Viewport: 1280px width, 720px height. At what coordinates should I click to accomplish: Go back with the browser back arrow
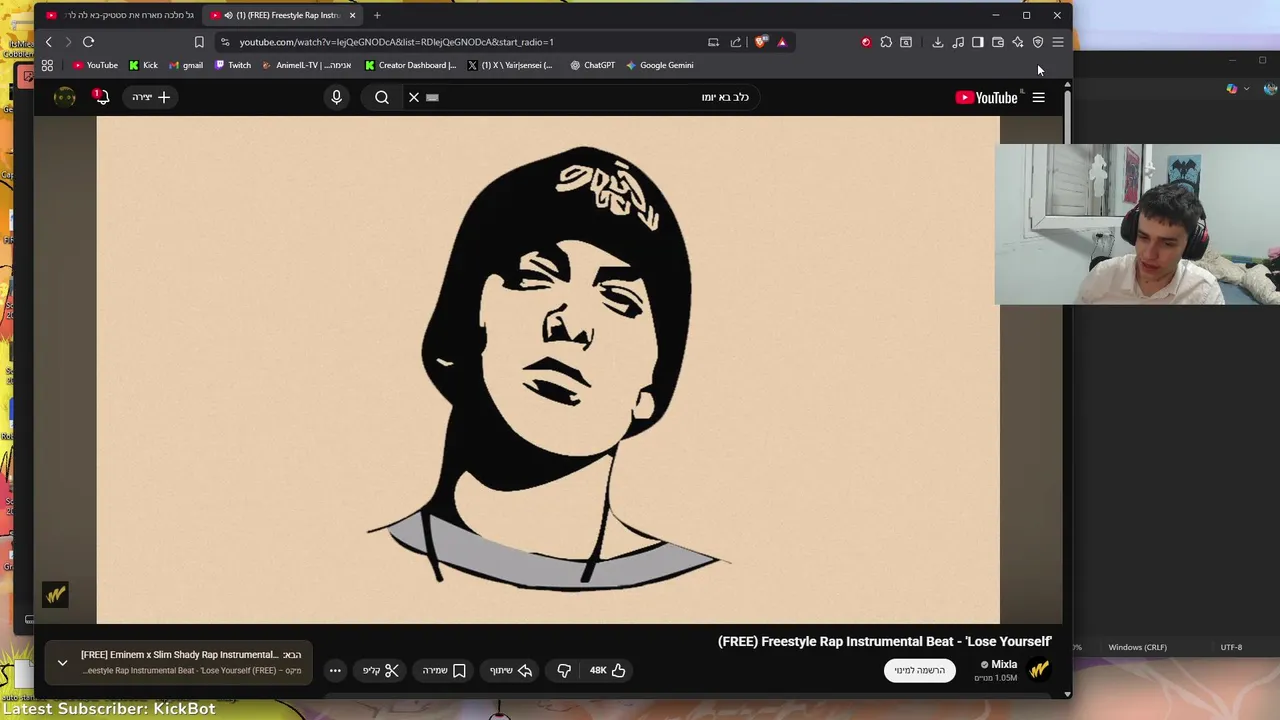point(48,42)
